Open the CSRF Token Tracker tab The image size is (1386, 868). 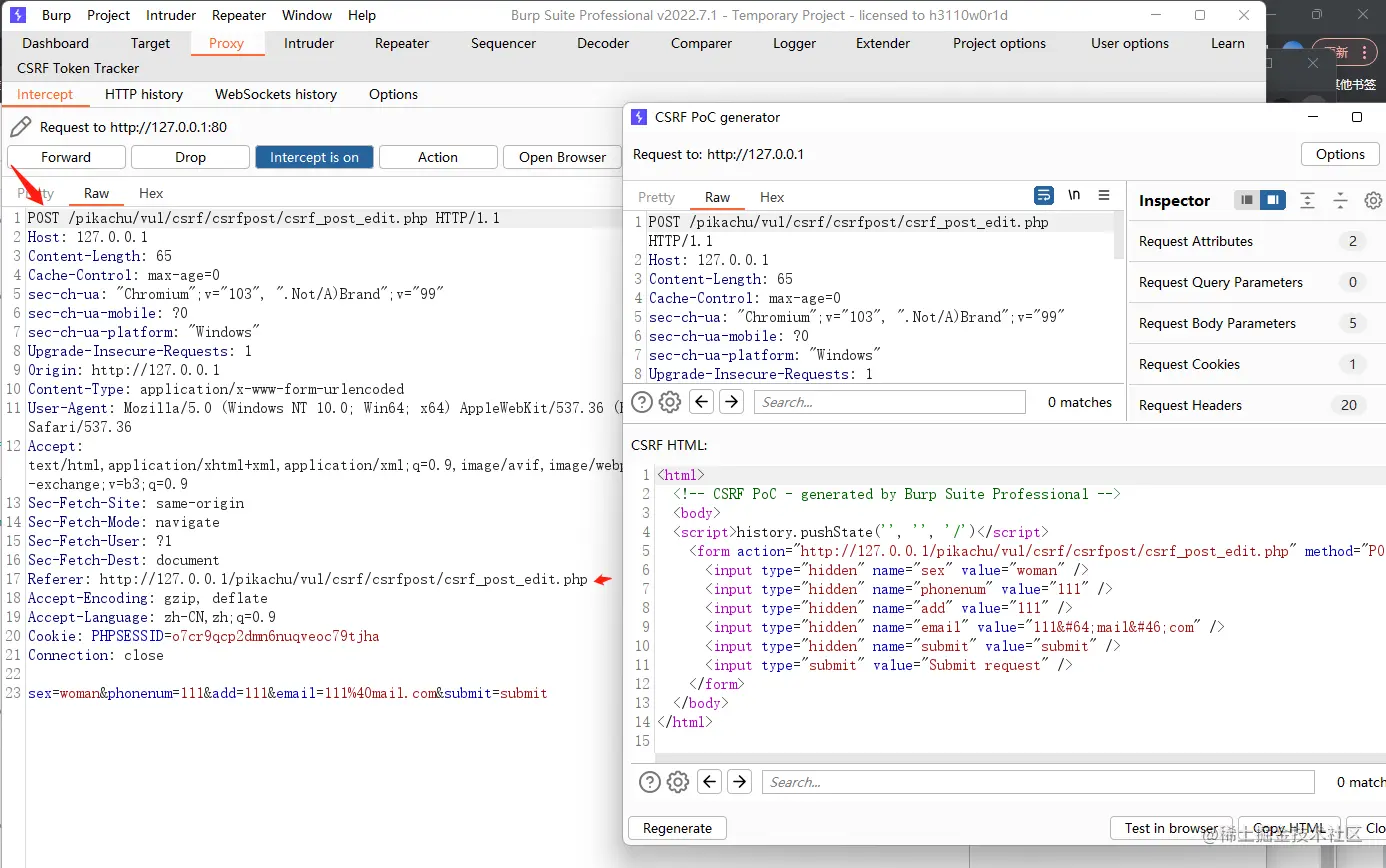[x=78, y=68]
